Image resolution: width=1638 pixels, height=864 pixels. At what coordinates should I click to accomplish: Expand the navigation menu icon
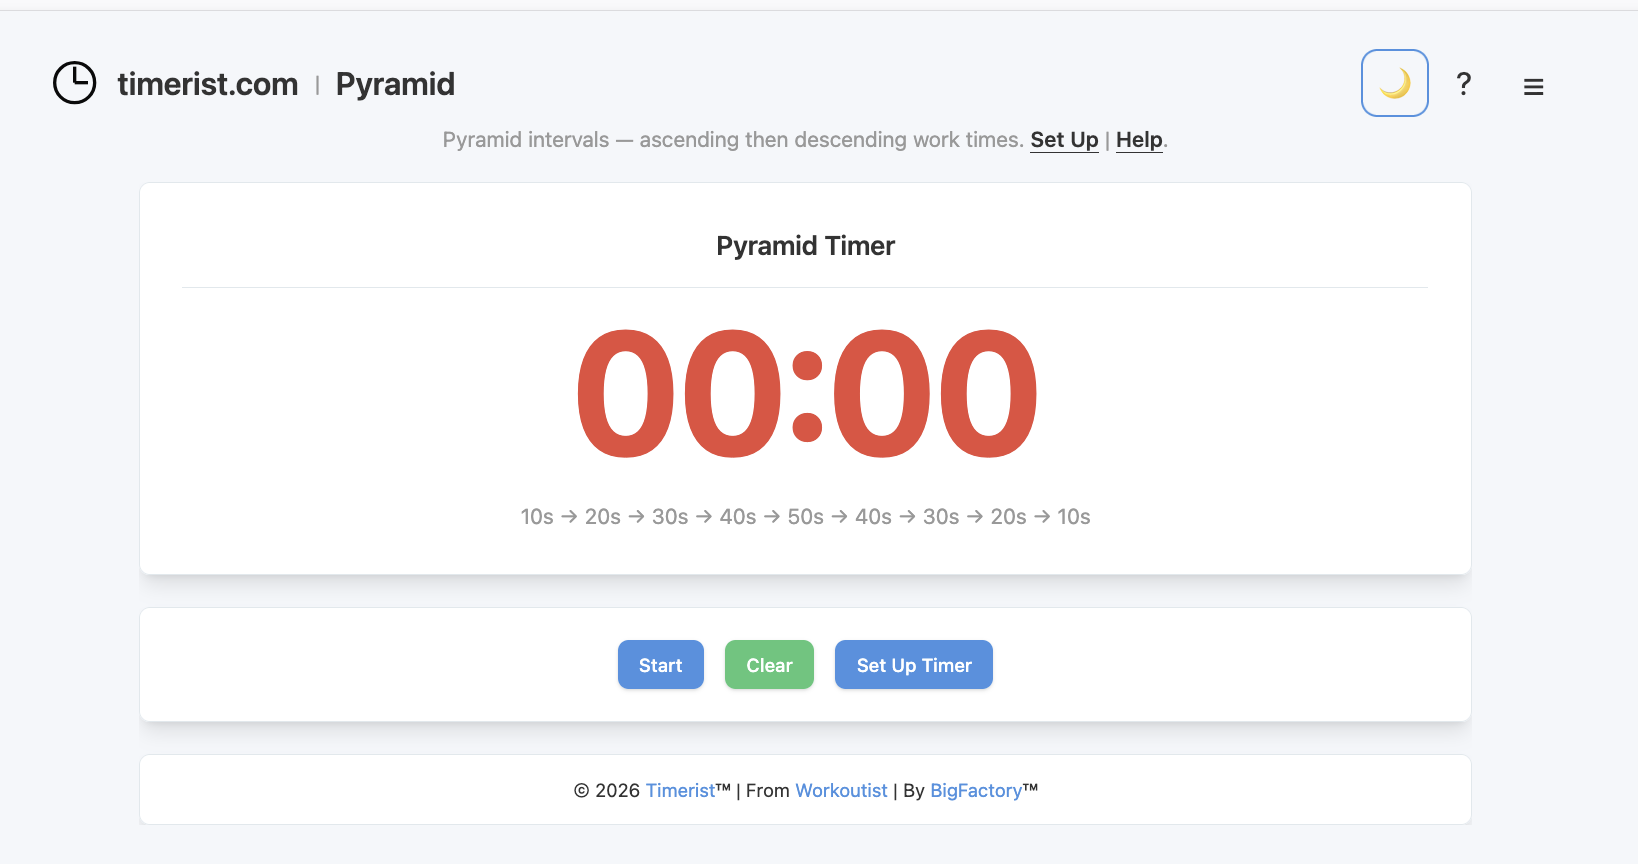point(1533,86)
